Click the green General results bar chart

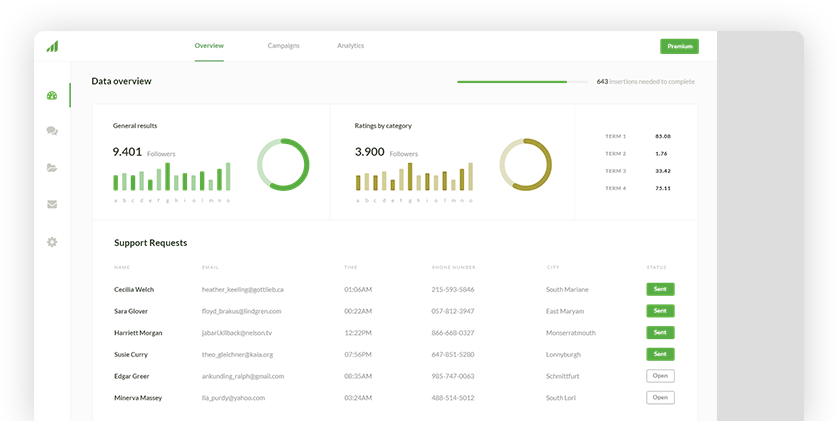tap(172, 177)
